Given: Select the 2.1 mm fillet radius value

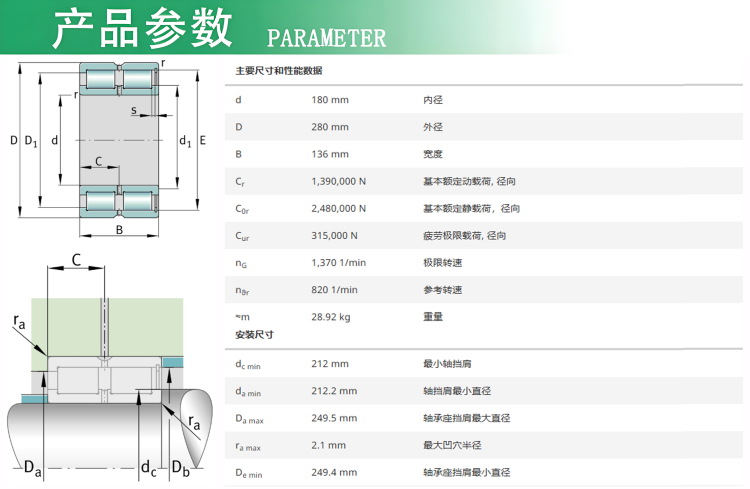Looking at the screenshot, I should (x=328, y=445).
